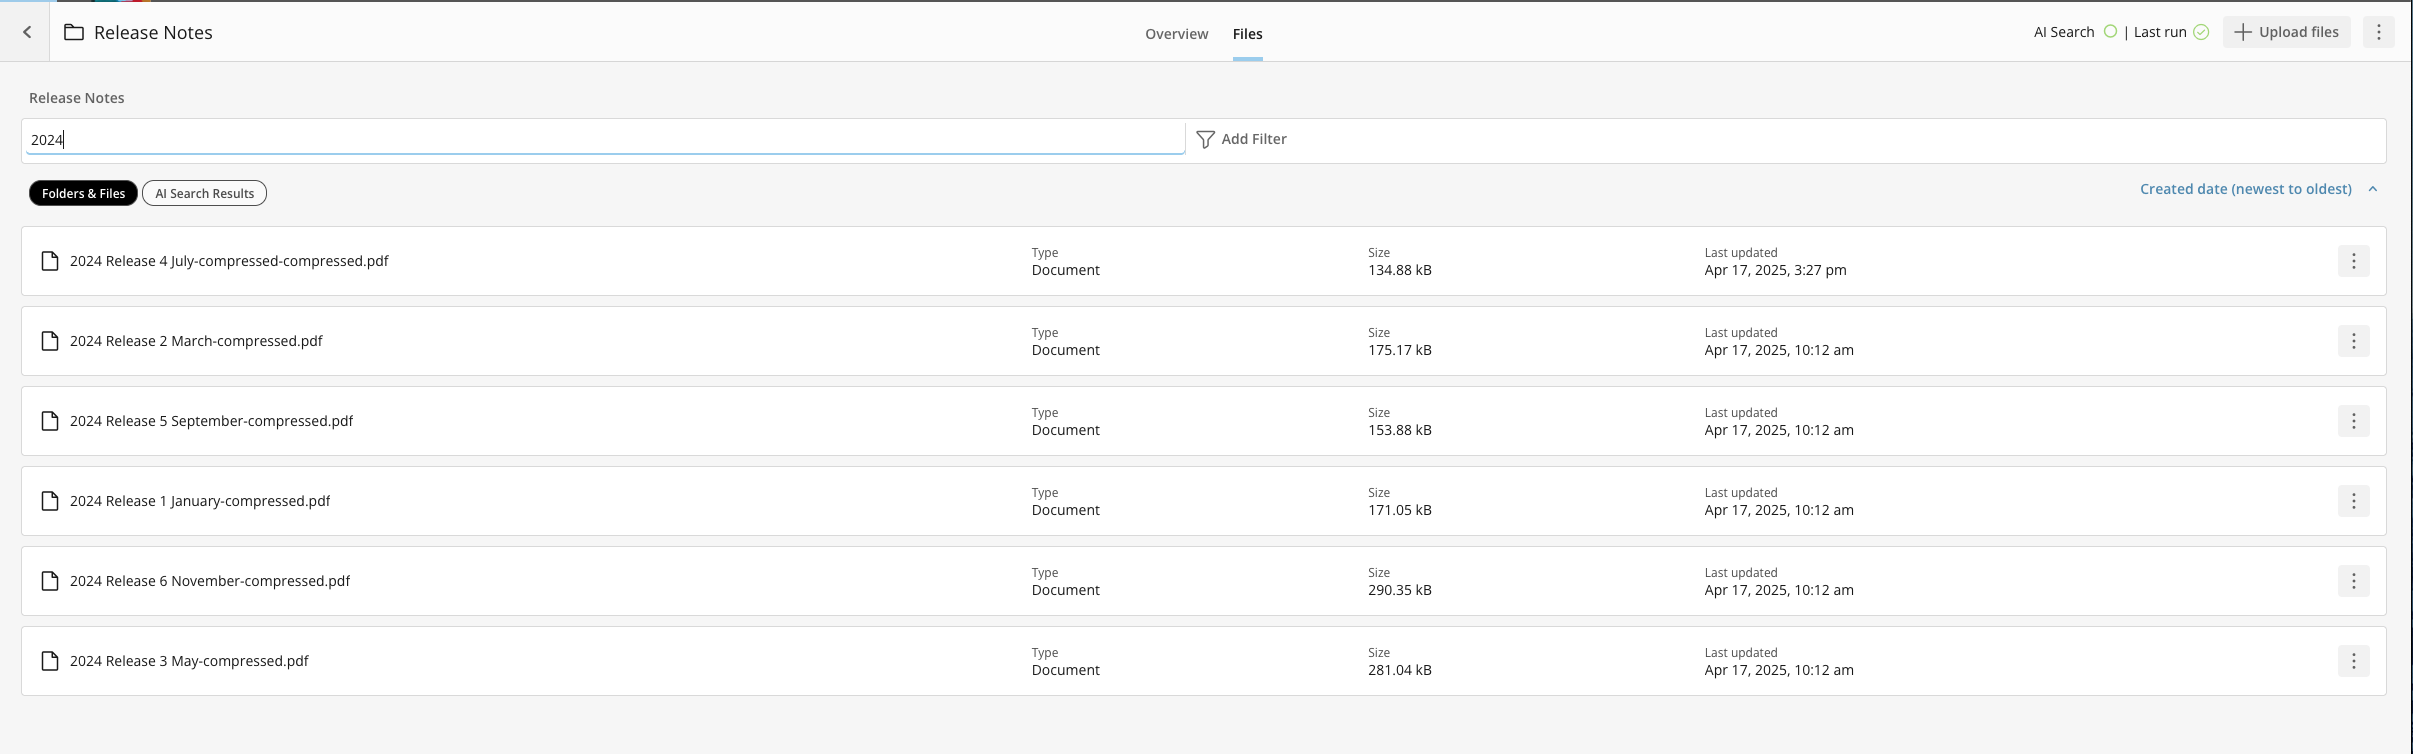The height and width of the screenshot is (754, 2413).
Task: Click the AI Search status circle icon
Action: coord(2110,32)
